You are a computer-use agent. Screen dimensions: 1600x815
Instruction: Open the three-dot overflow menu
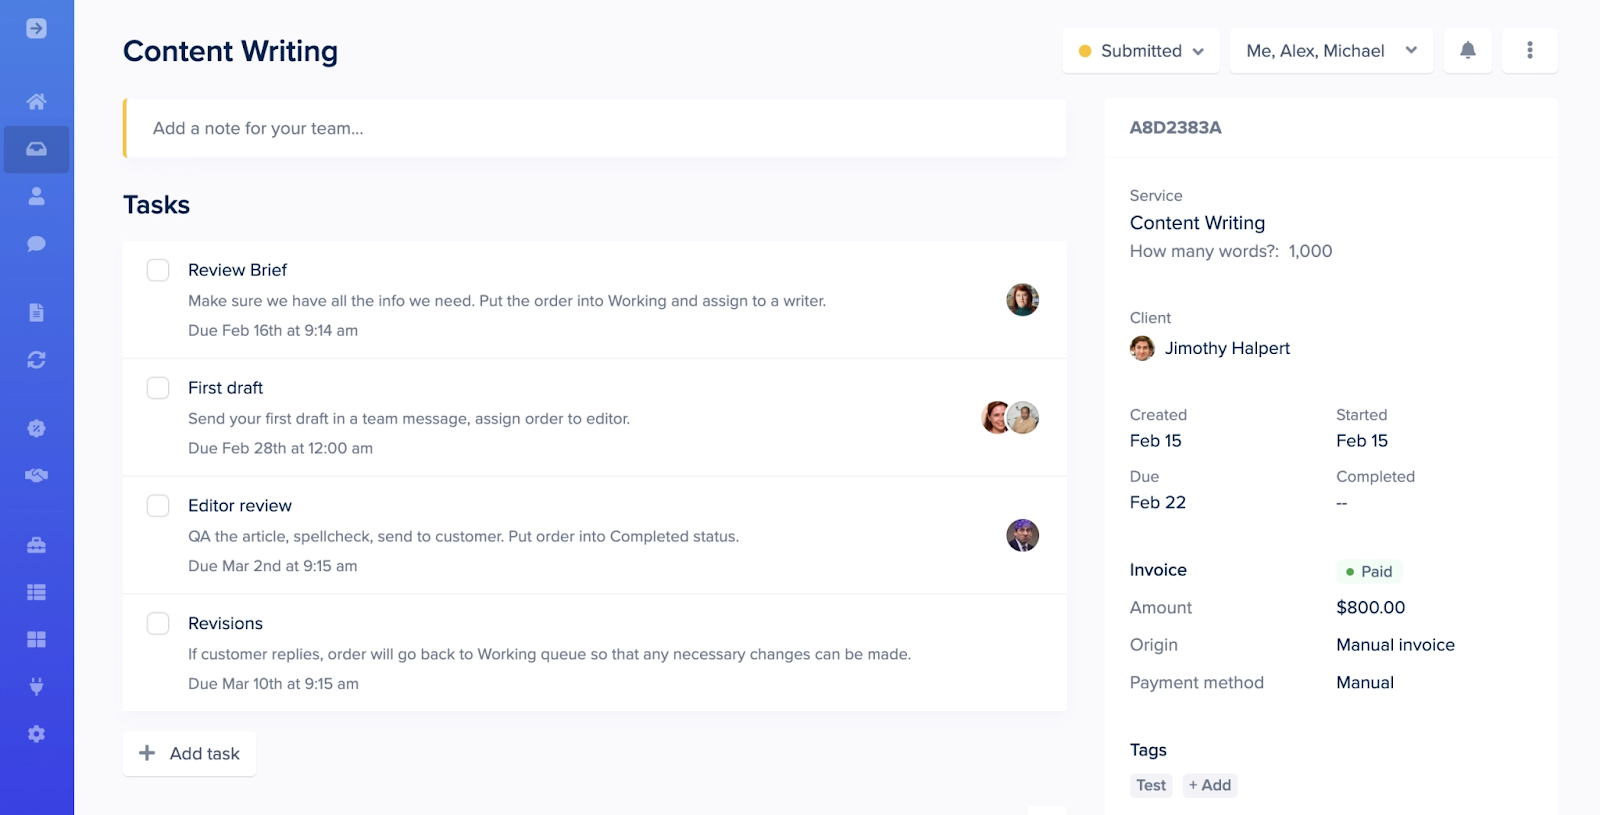(x=1529, y=50)
